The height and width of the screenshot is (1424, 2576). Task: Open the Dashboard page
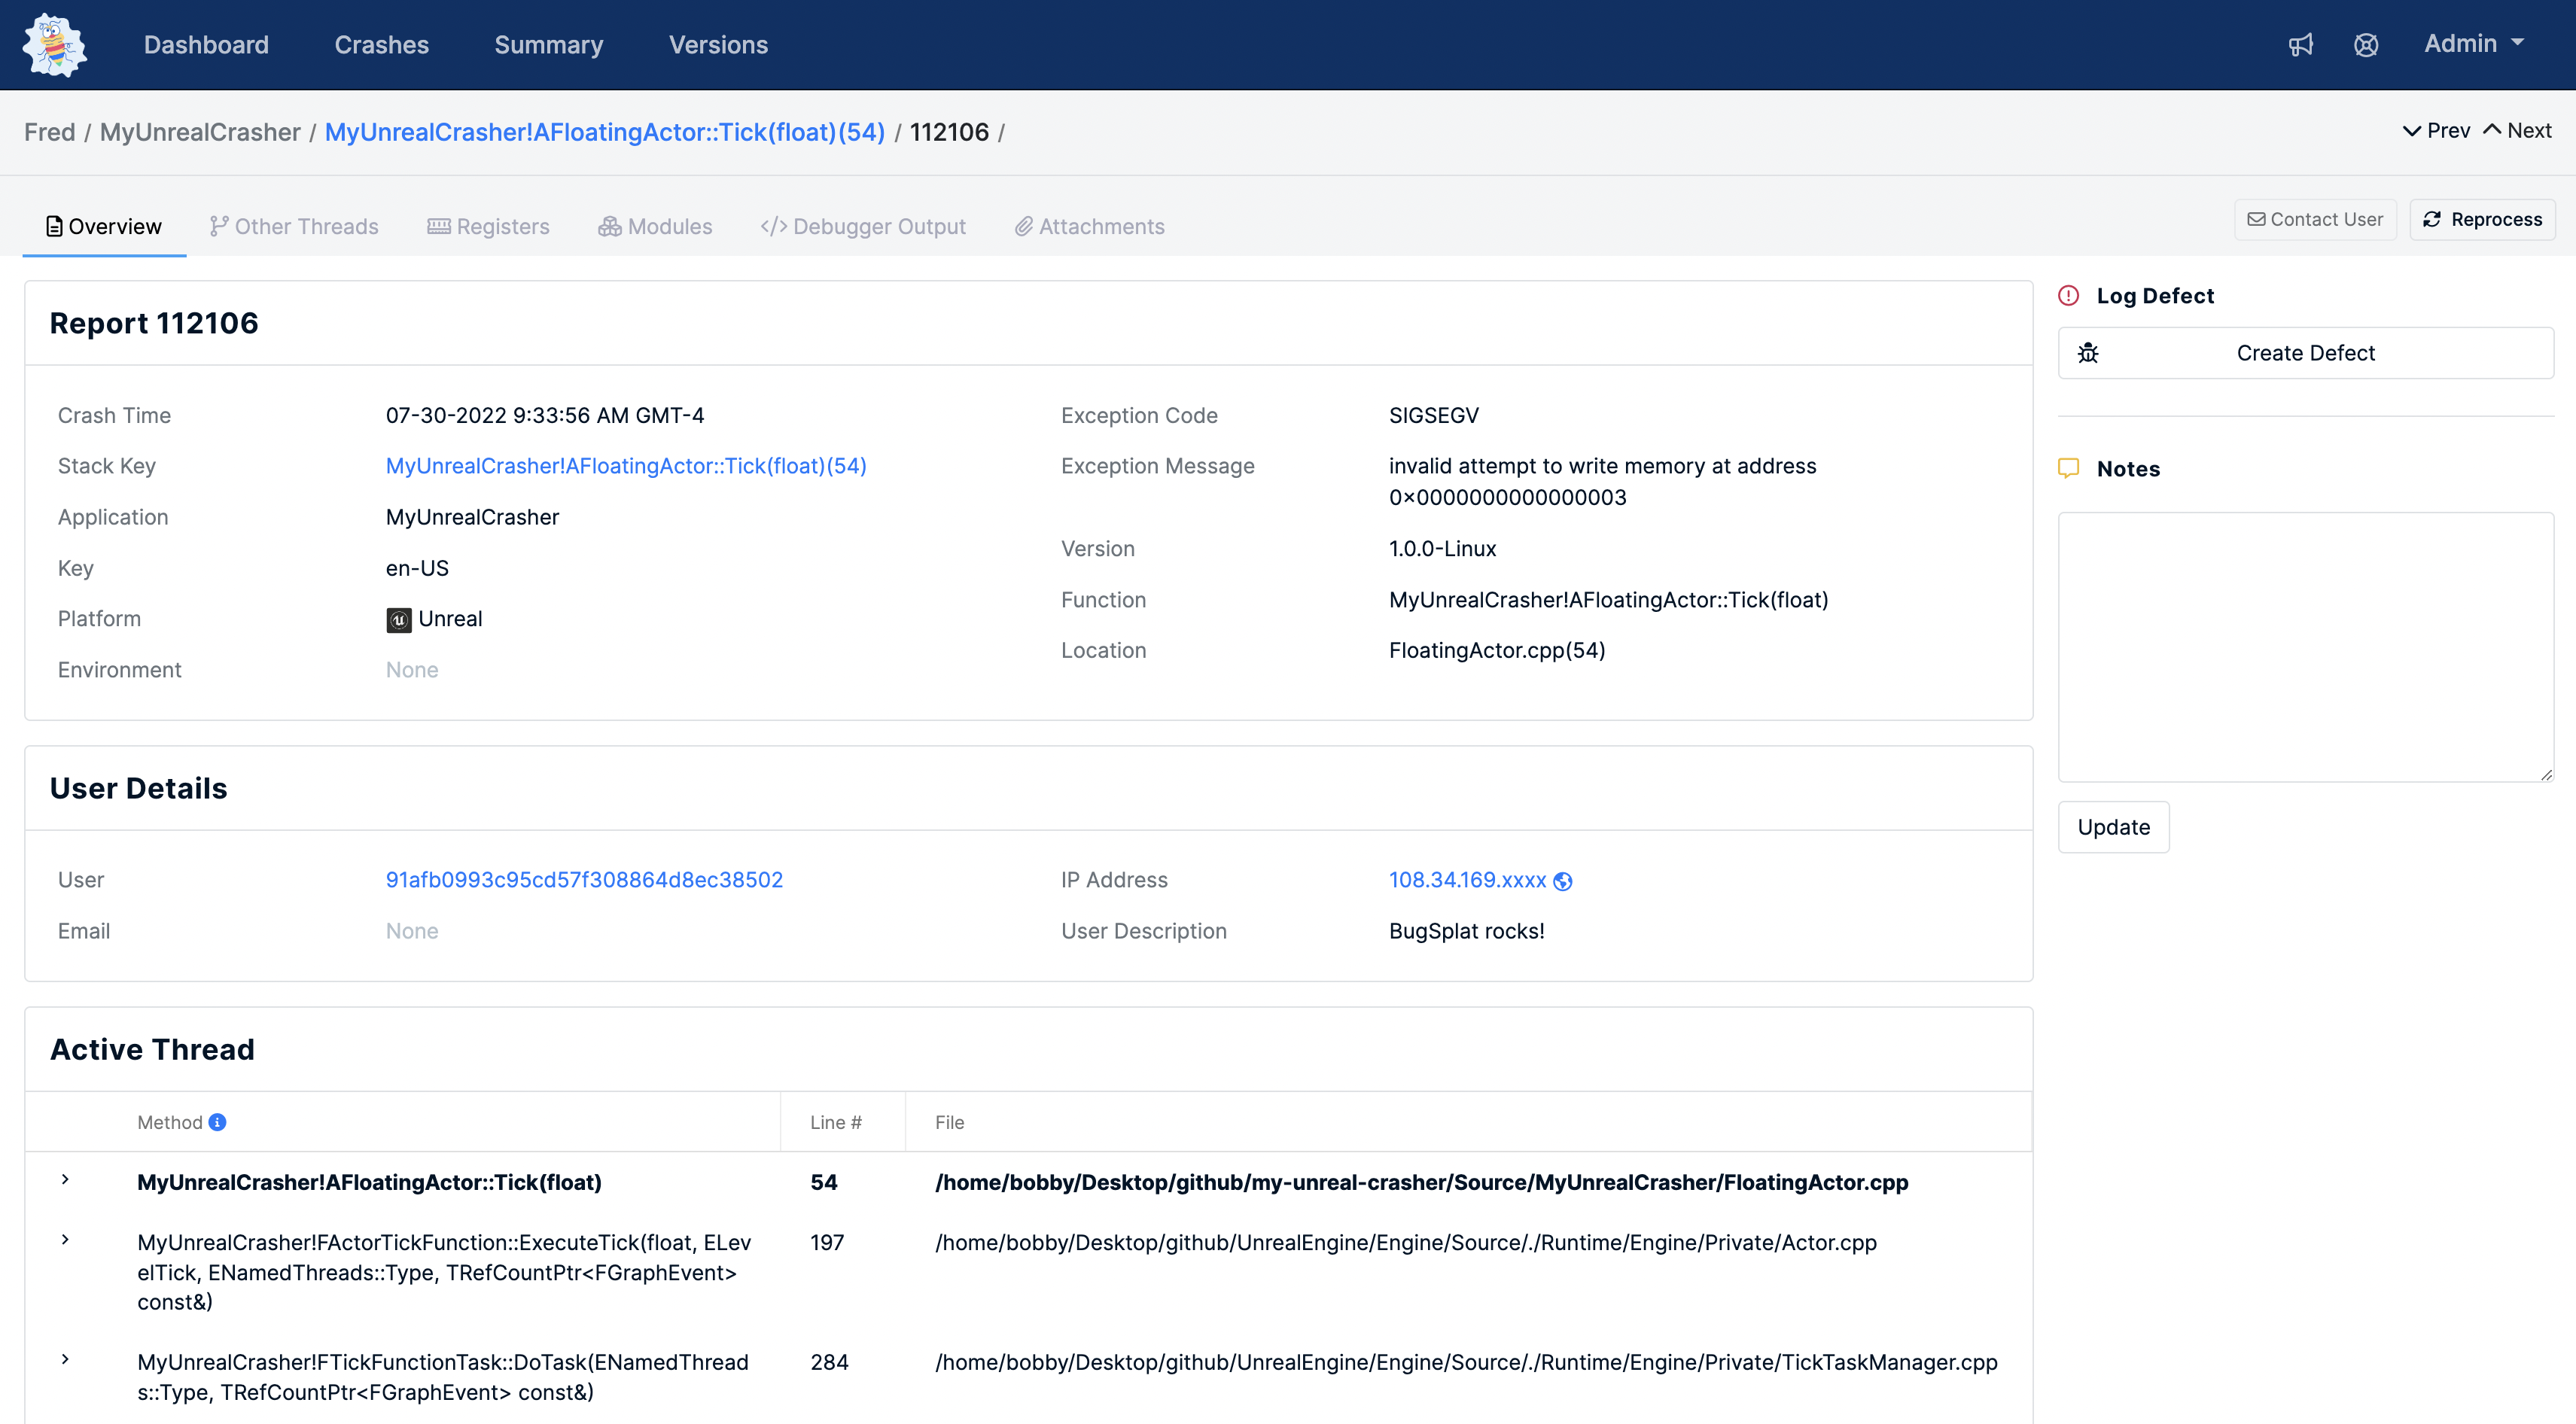(206, 45)
